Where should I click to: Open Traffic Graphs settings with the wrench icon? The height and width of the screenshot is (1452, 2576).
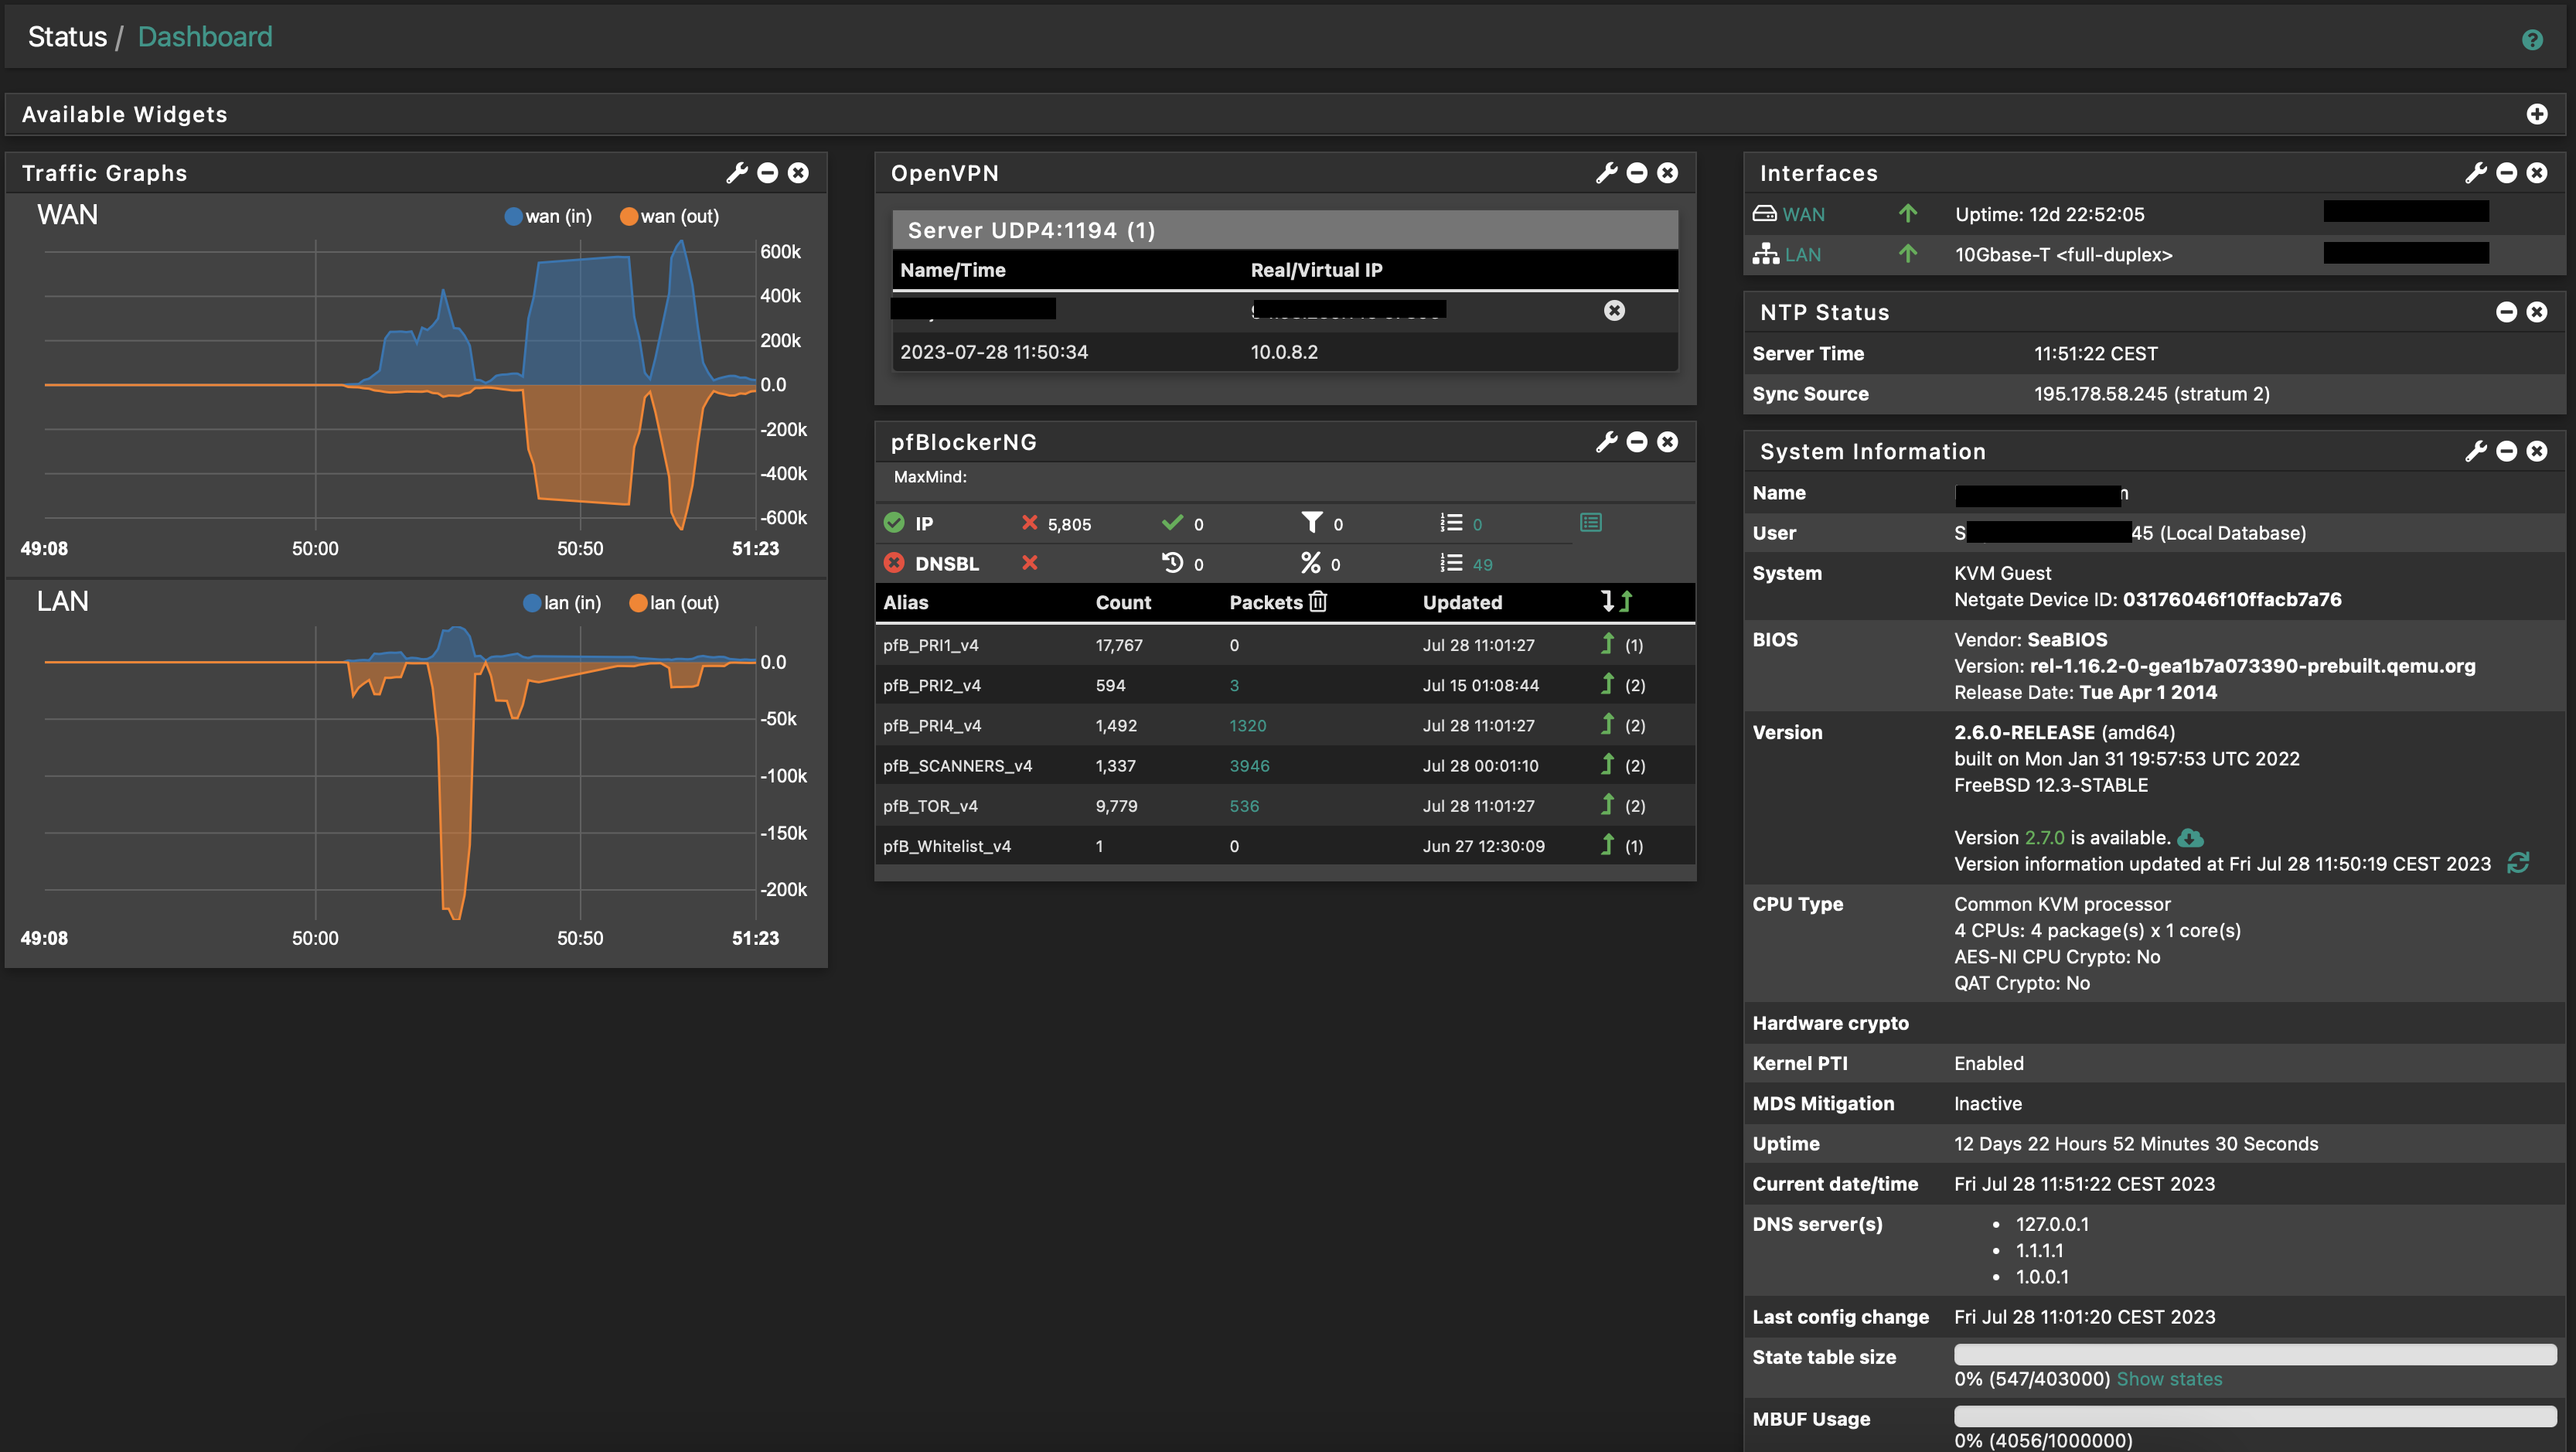(737, 173)
